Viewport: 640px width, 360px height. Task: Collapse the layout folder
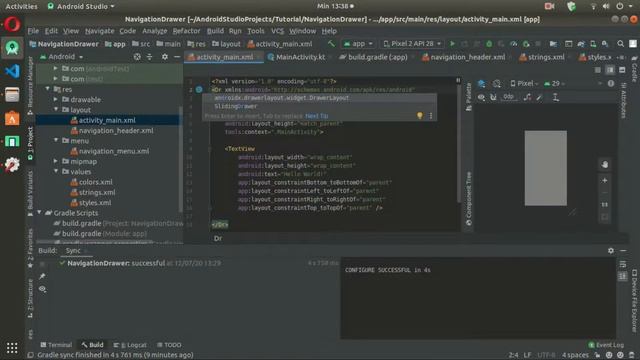[x=56, y=109]
